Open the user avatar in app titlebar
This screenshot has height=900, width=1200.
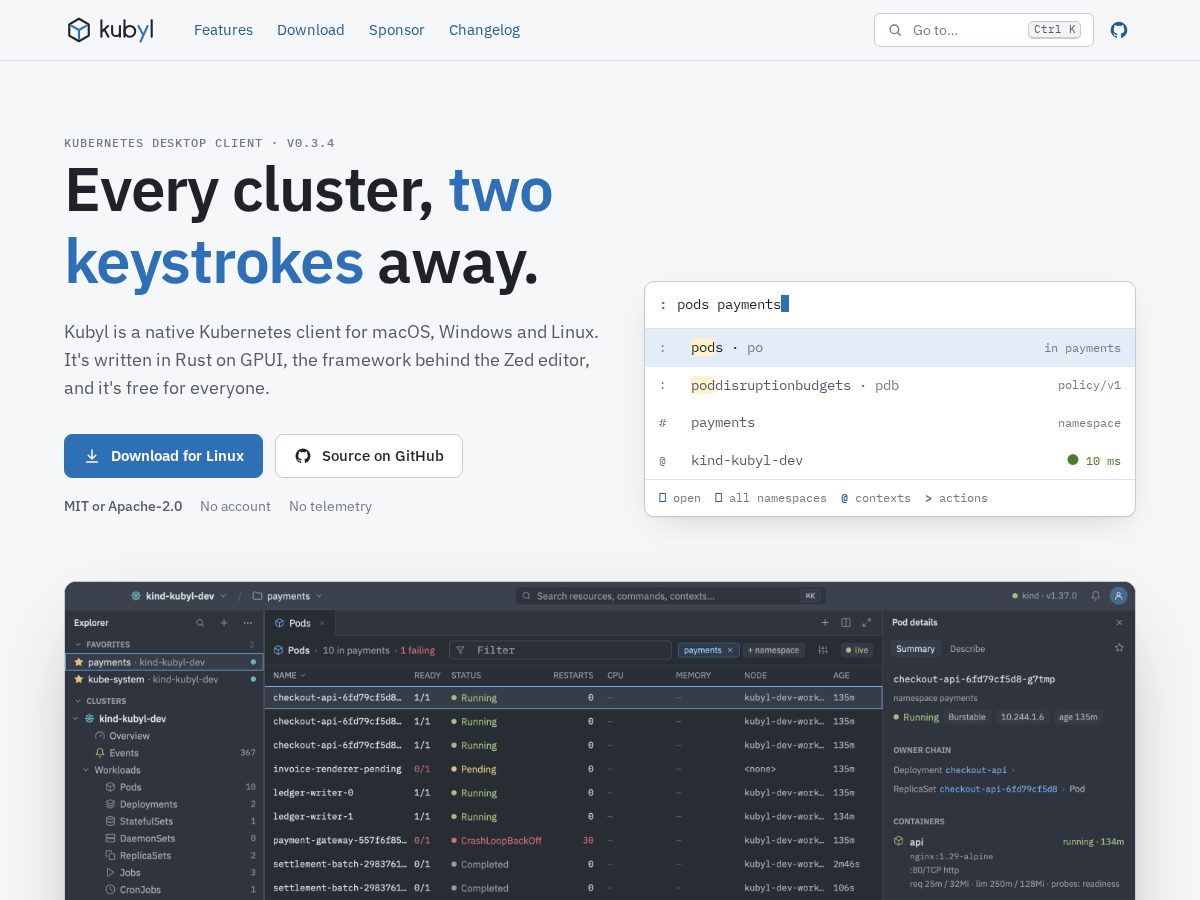click(1119, 596)
